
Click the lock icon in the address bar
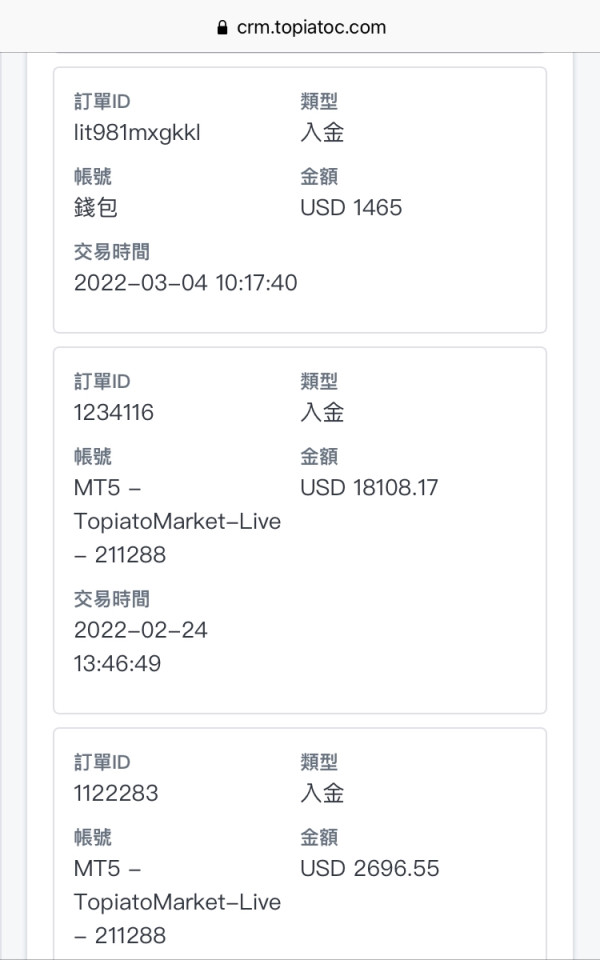click(222, 28)
